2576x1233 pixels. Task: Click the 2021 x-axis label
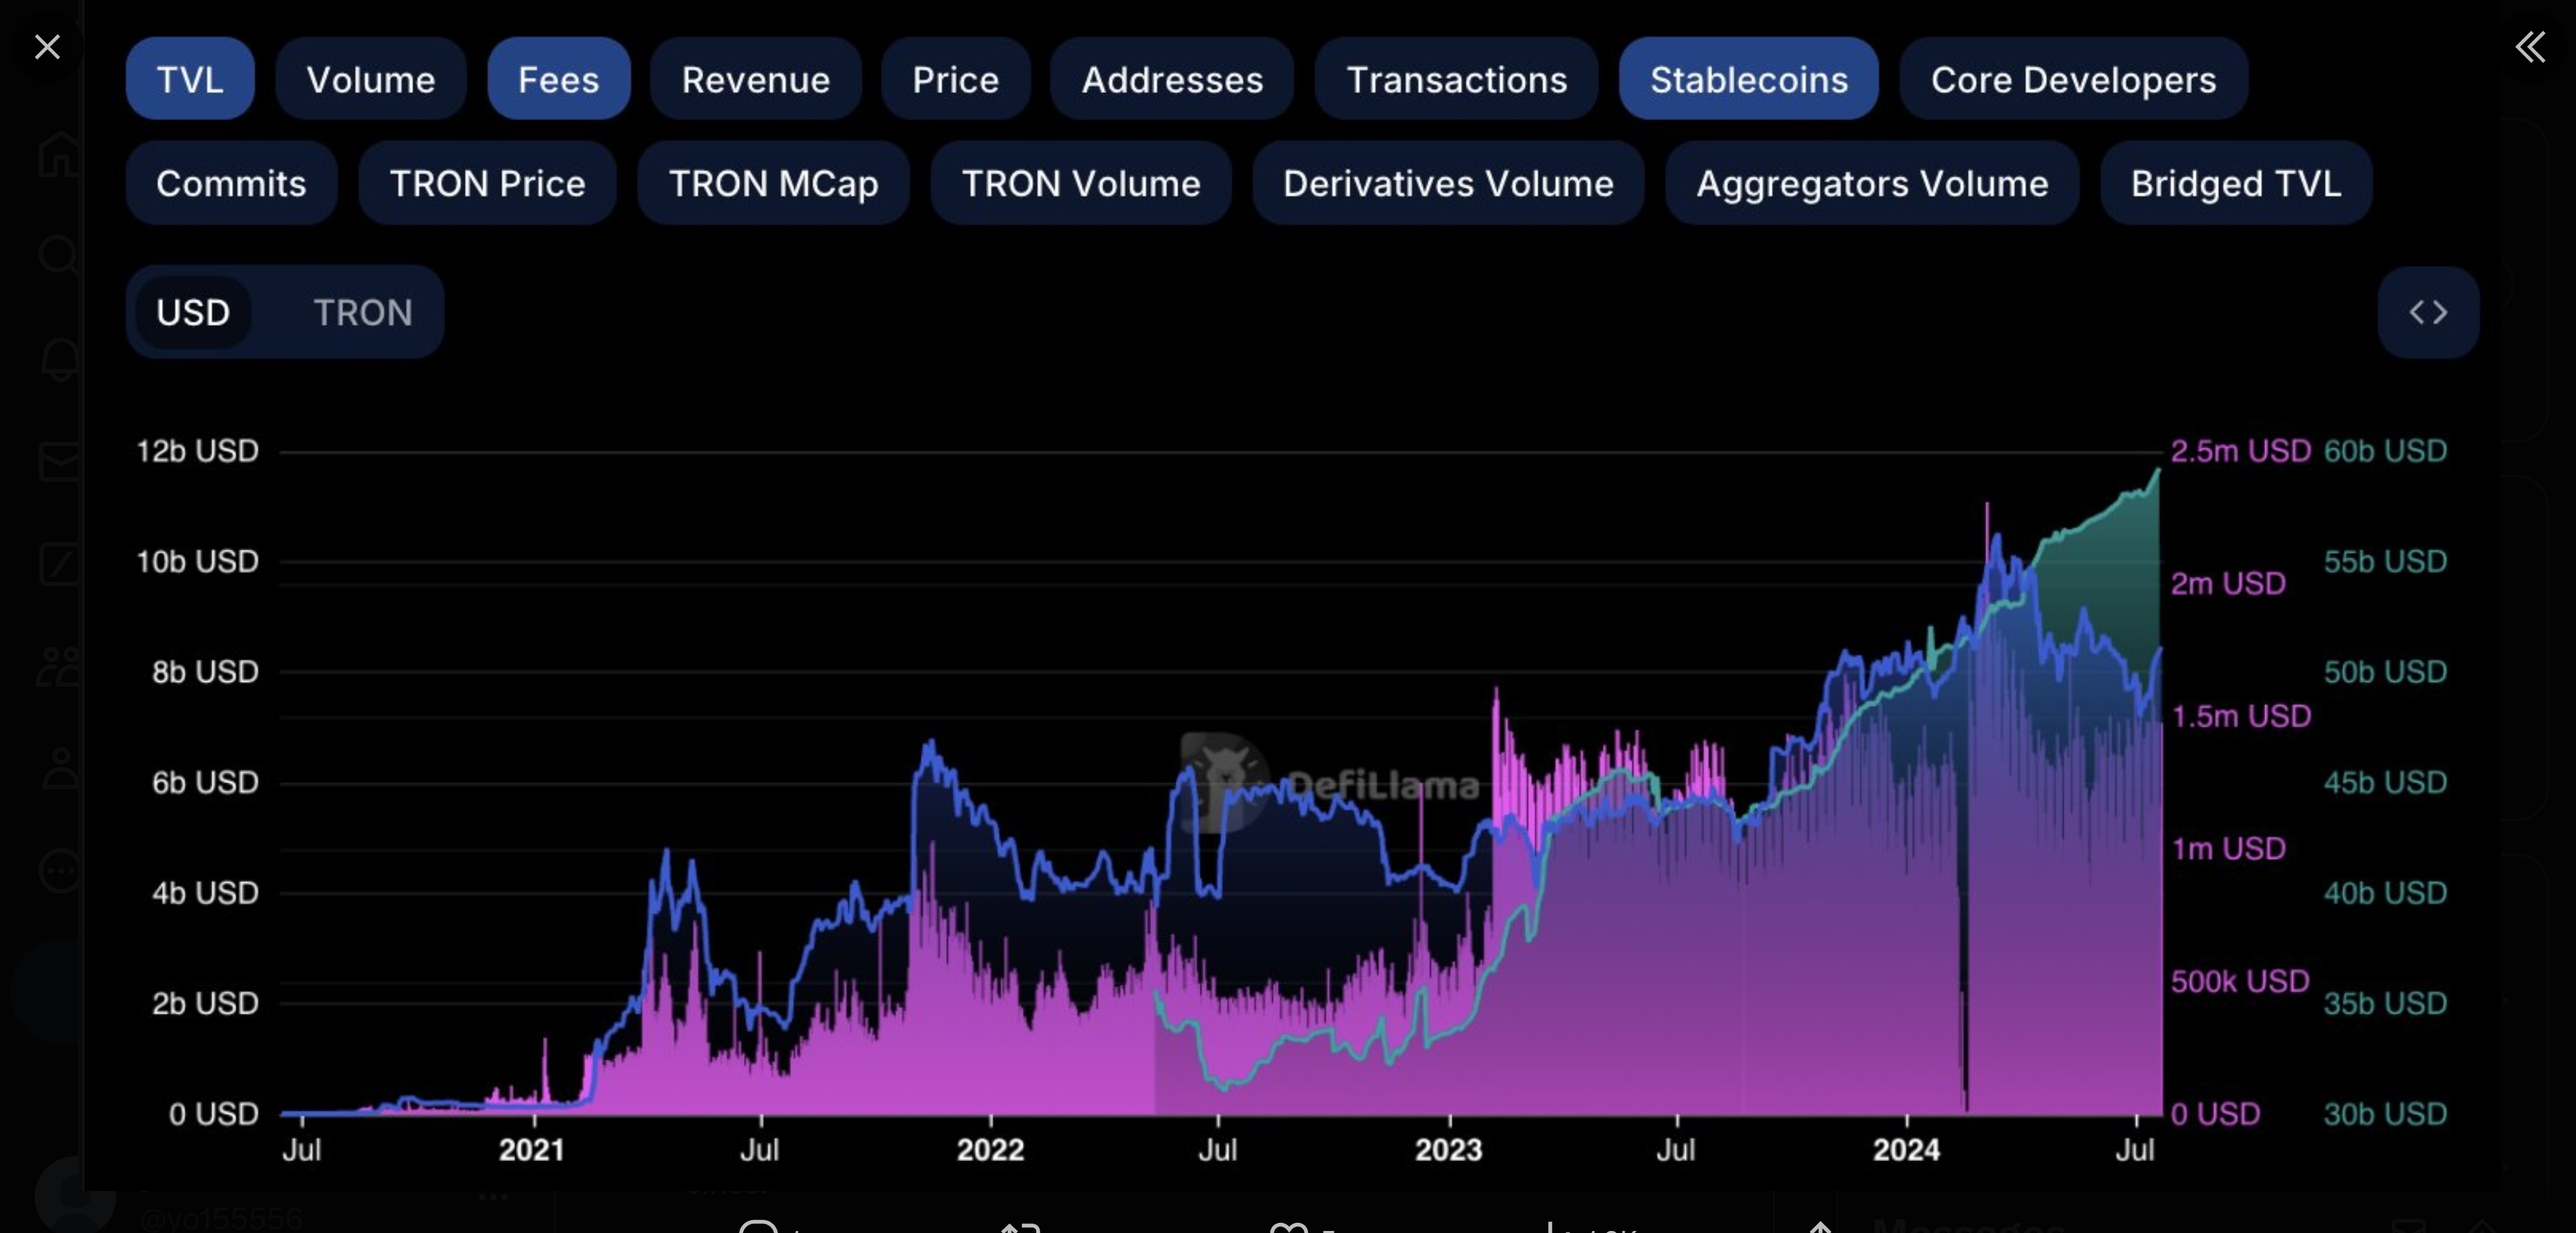pos(532,1149)
